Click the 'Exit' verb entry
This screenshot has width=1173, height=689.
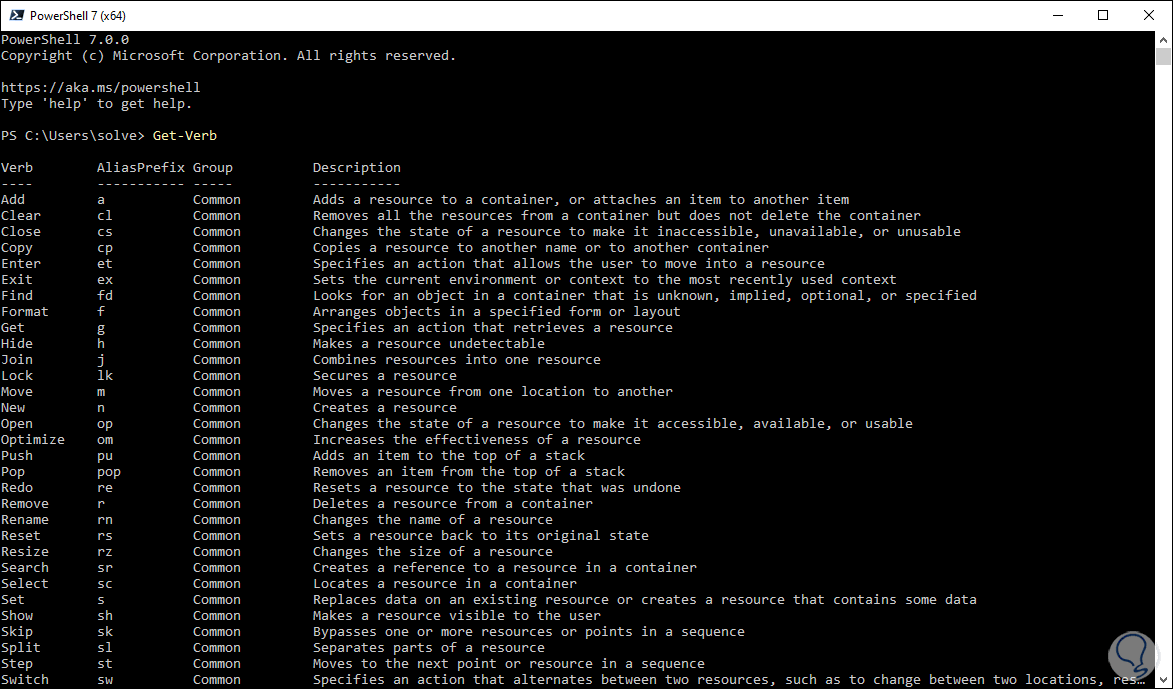click(x=16, y=280)
